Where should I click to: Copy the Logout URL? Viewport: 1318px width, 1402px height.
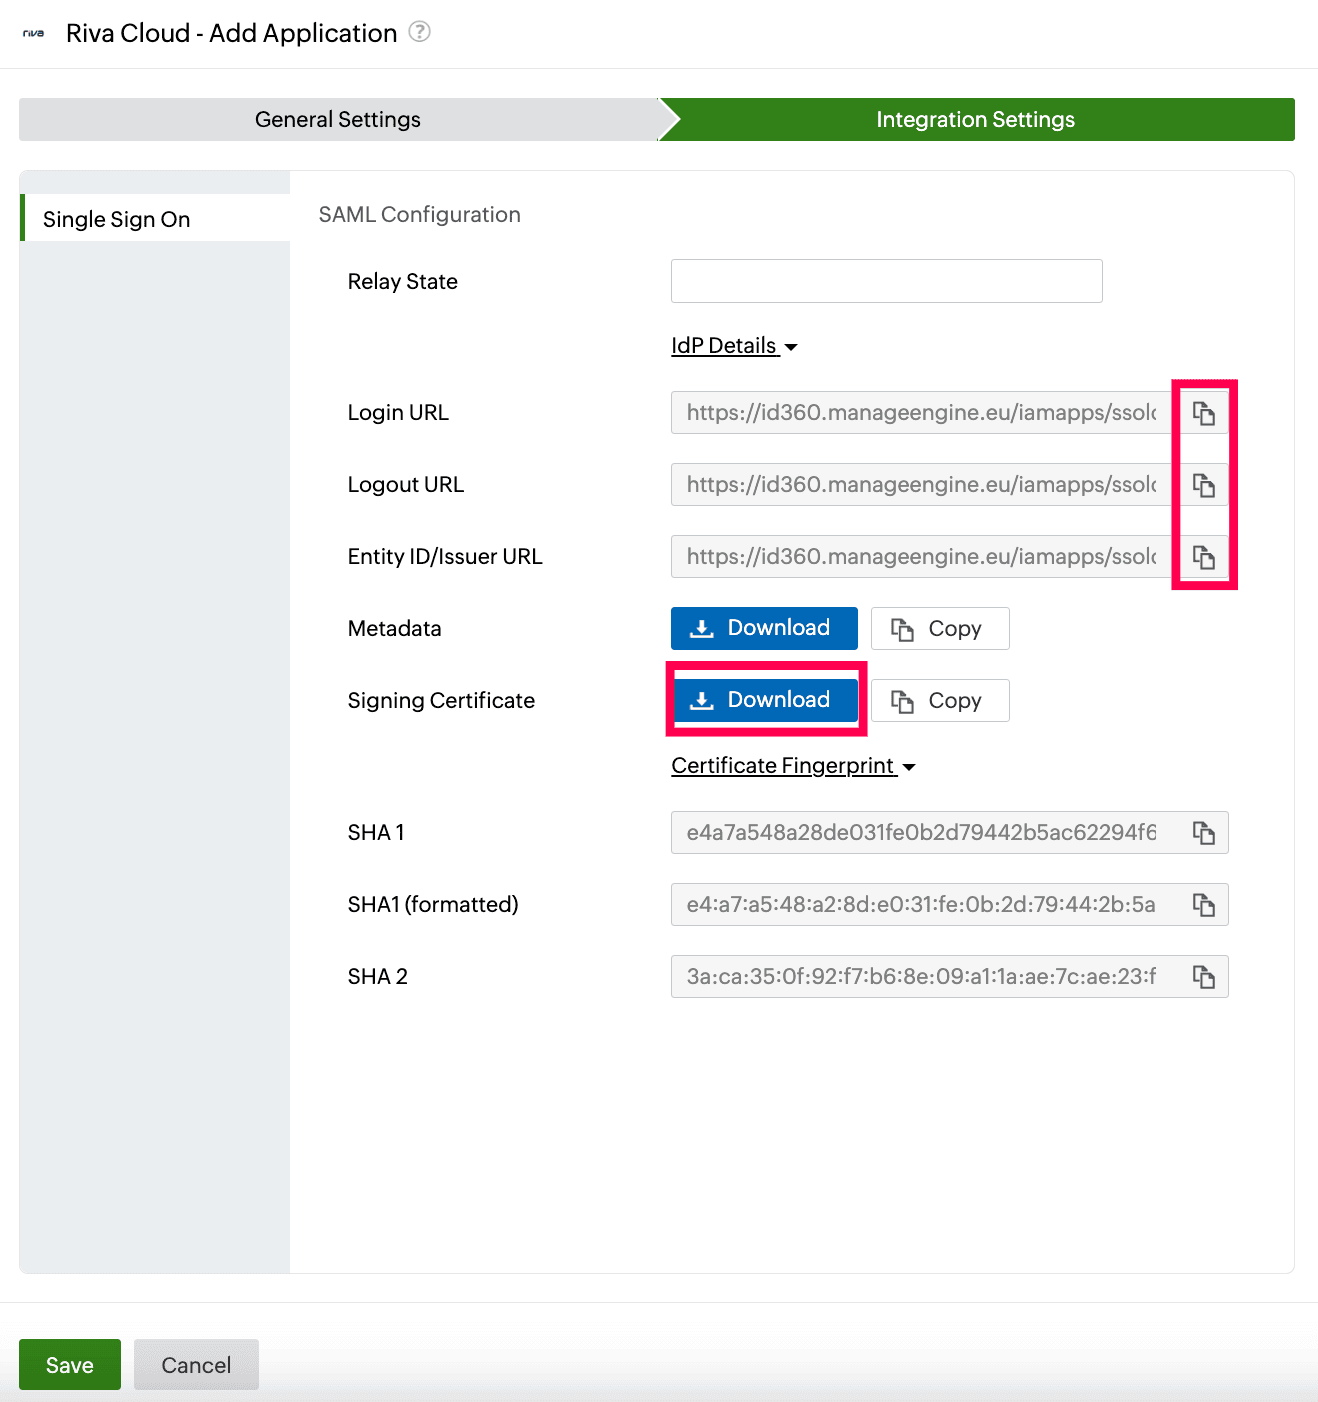[1203, 484]
